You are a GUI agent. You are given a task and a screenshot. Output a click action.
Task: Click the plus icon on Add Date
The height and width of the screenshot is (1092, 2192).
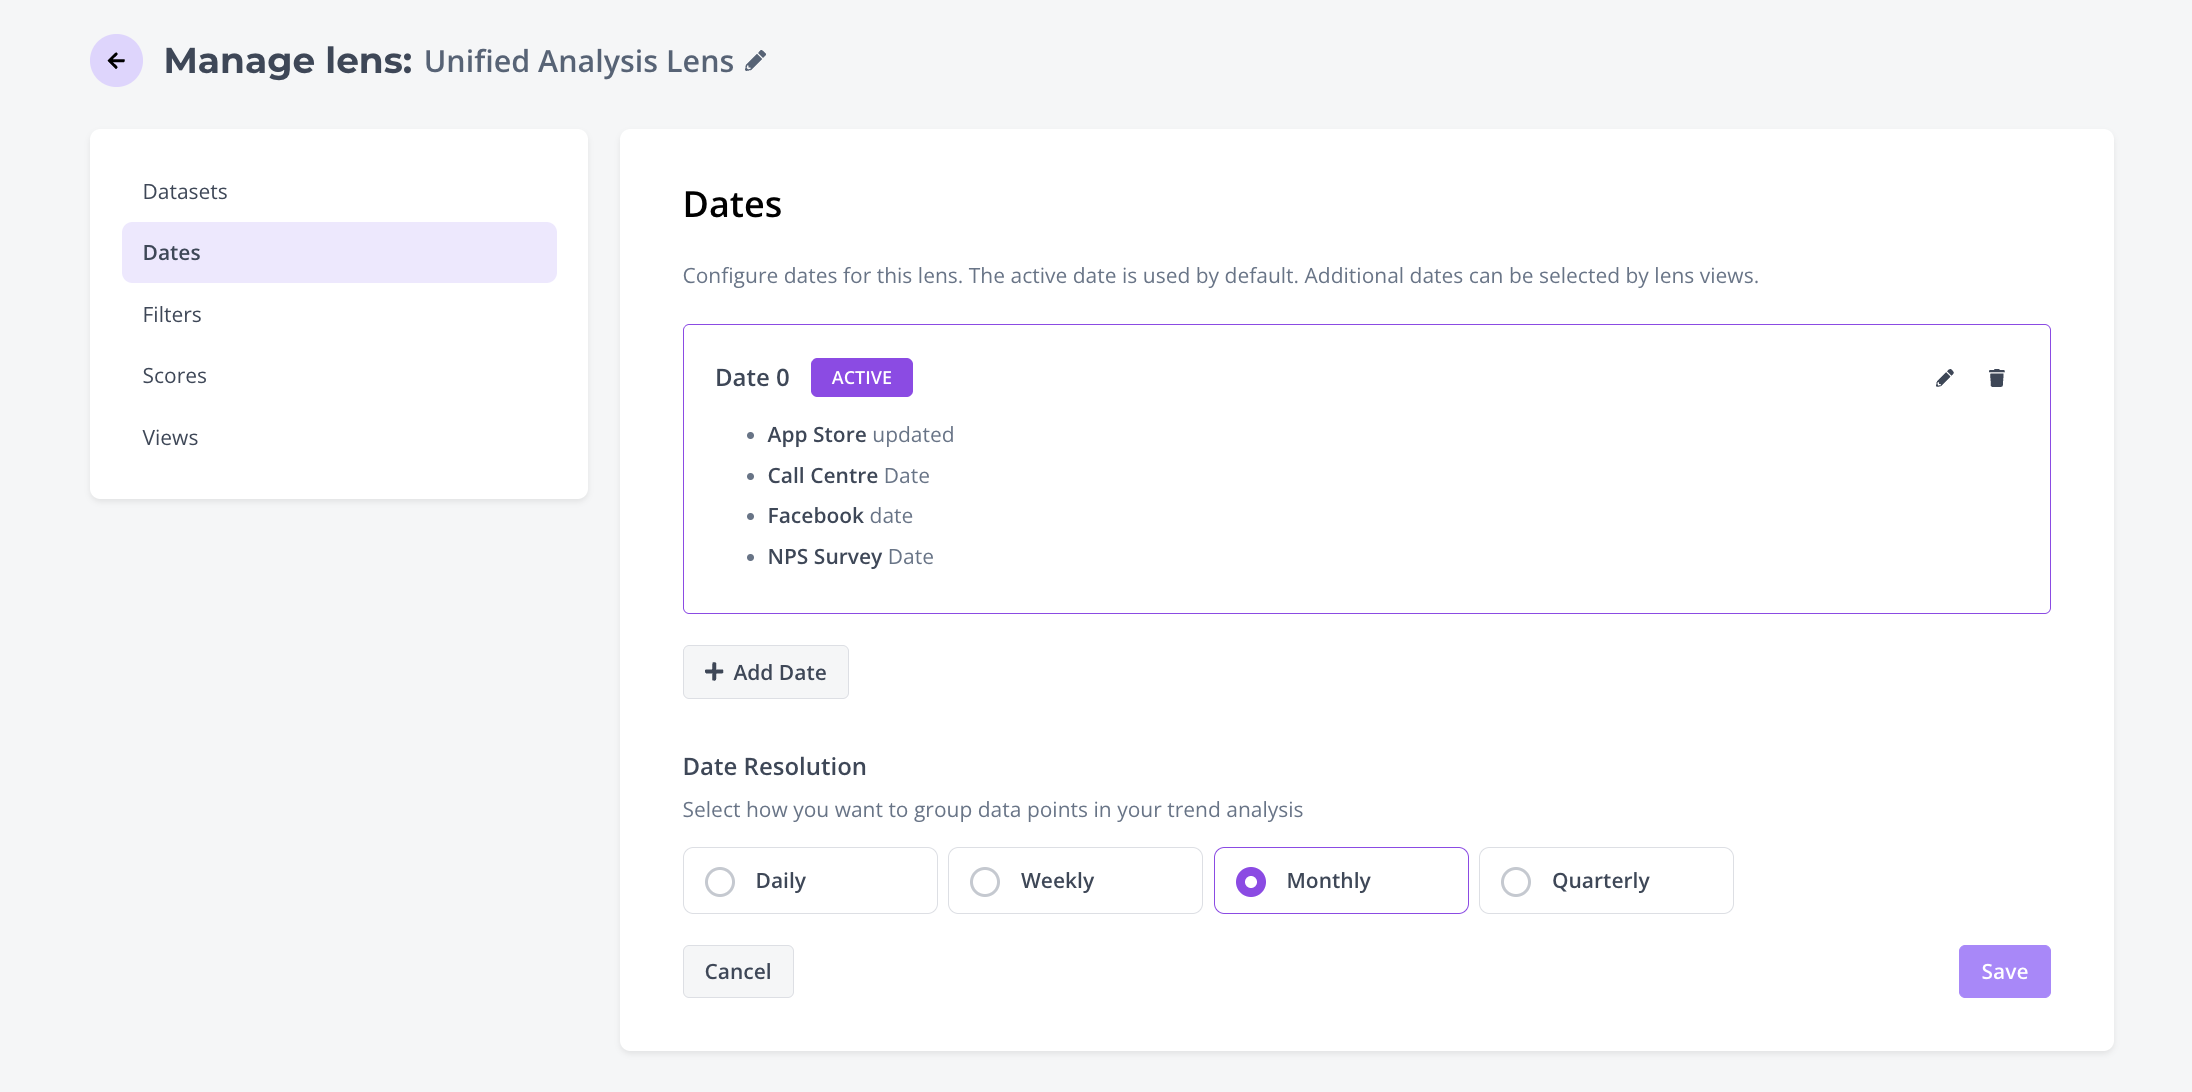click(714, 672)
